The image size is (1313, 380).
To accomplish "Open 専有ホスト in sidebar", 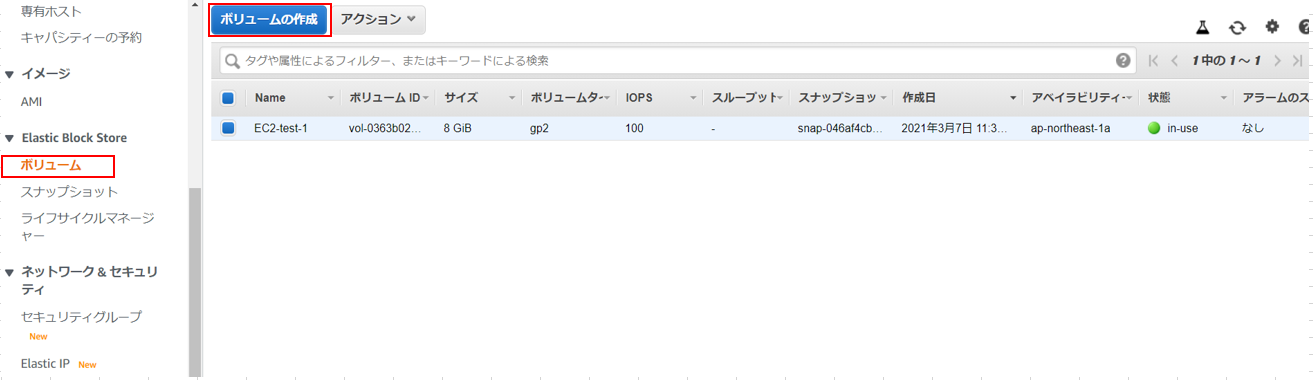I will 52,11.
